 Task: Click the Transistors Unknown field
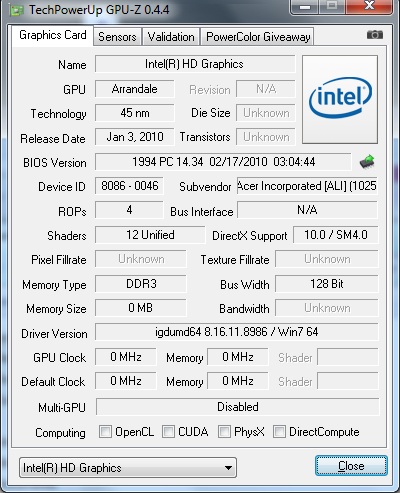266,137
